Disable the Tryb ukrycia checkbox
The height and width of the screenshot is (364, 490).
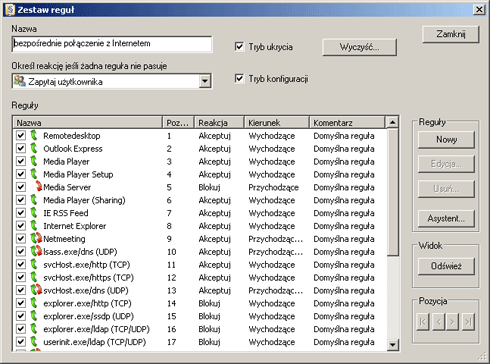click(239, 46)
